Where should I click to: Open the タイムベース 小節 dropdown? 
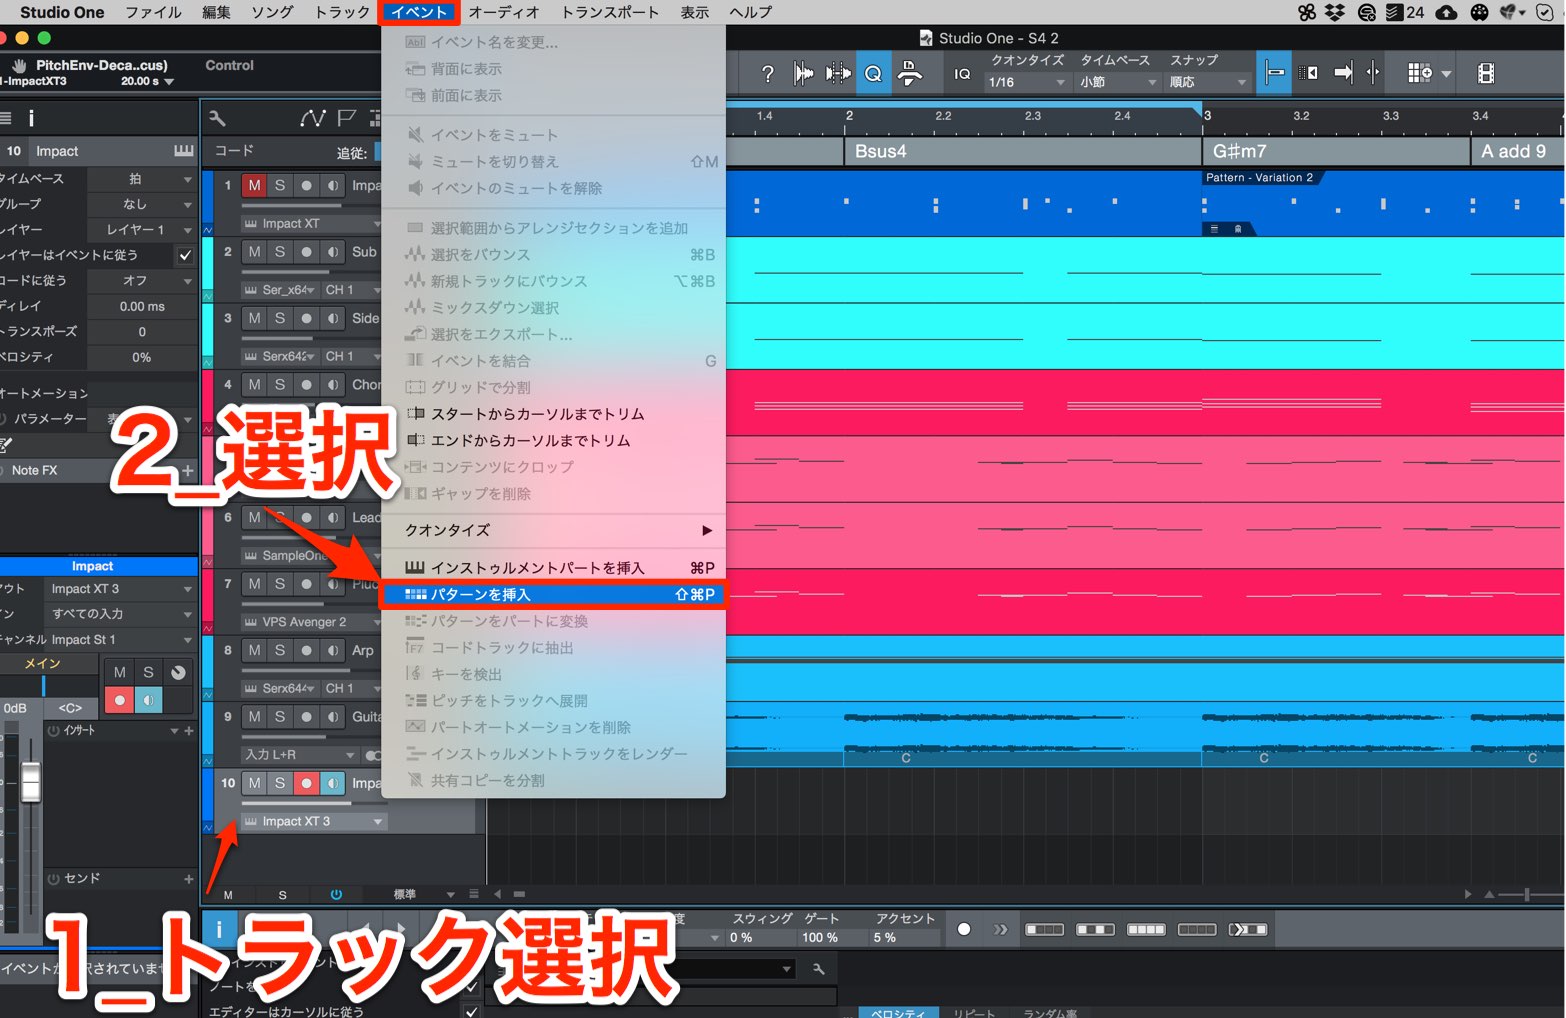tap(1118, 82)
